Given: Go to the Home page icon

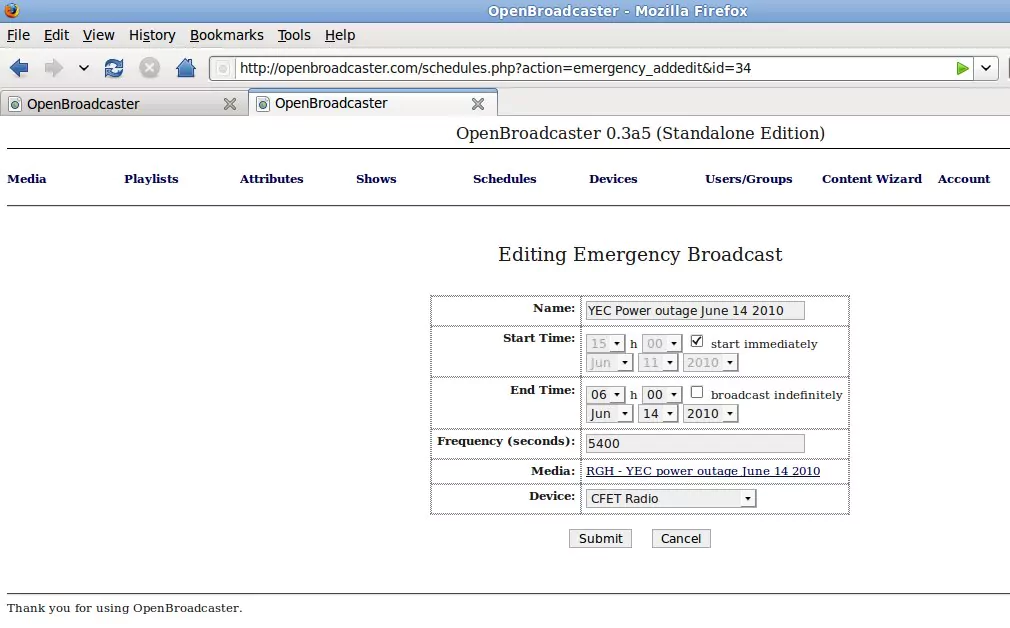Looking at the screenshot, I should click(x=186, y=68).
